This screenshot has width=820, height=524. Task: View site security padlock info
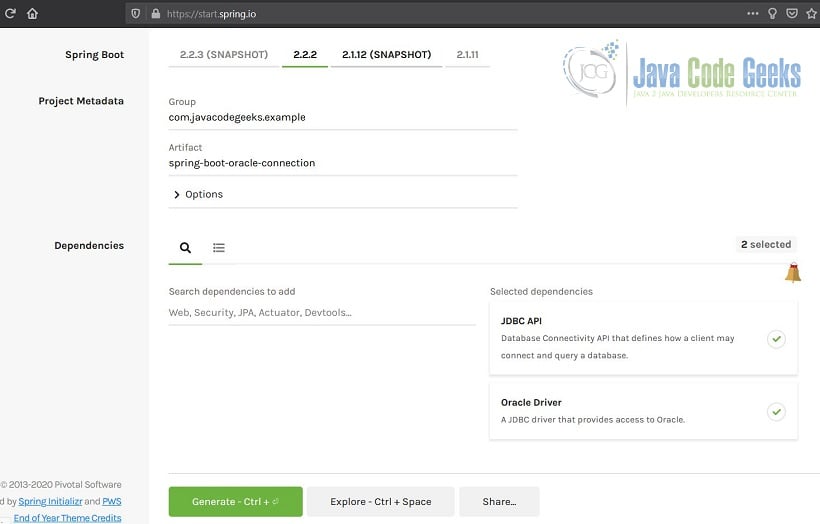pyautogui.click(x=155, y=14)
